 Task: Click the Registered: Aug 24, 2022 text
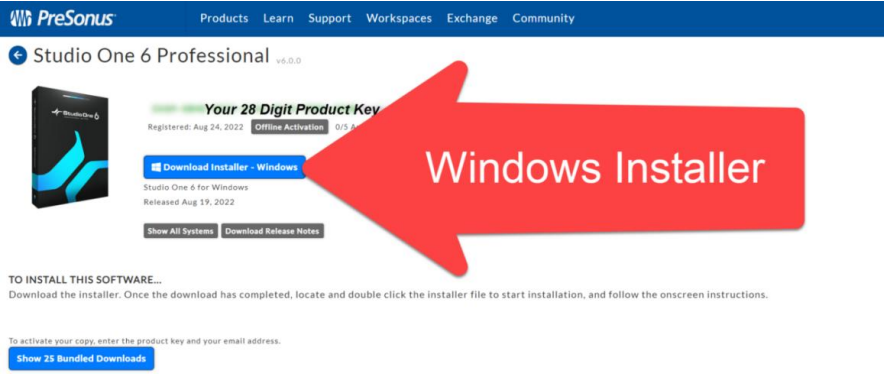(x=195, y=127)
